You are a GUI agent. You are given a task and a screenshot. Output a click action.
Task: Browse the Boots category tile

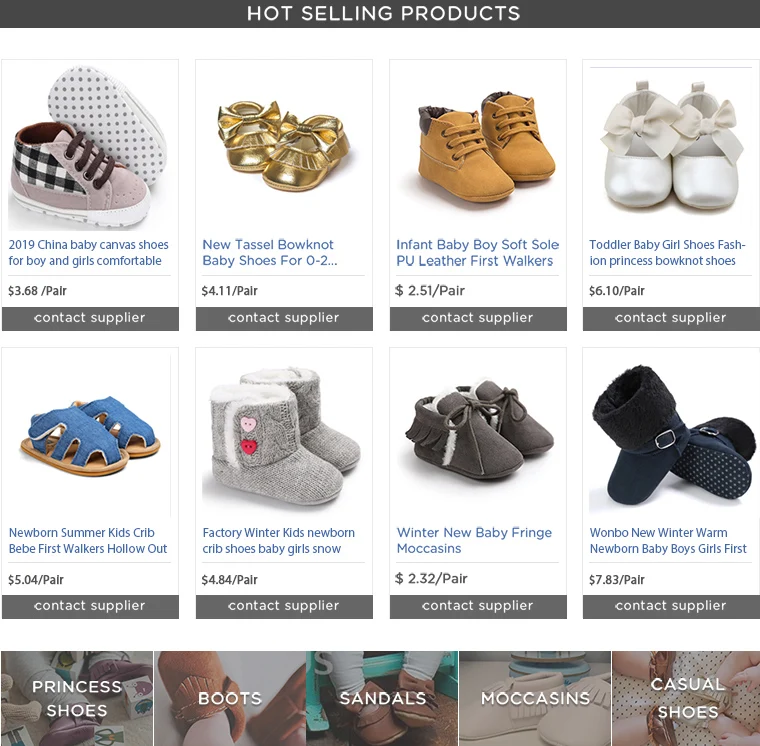(x=230, y=698)
